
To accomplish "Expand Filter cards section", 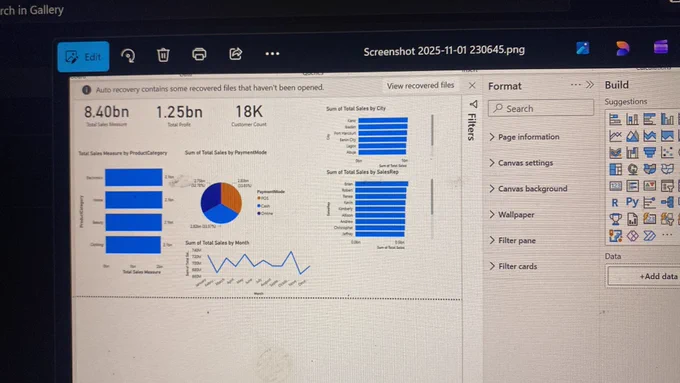I will (513, 266).
